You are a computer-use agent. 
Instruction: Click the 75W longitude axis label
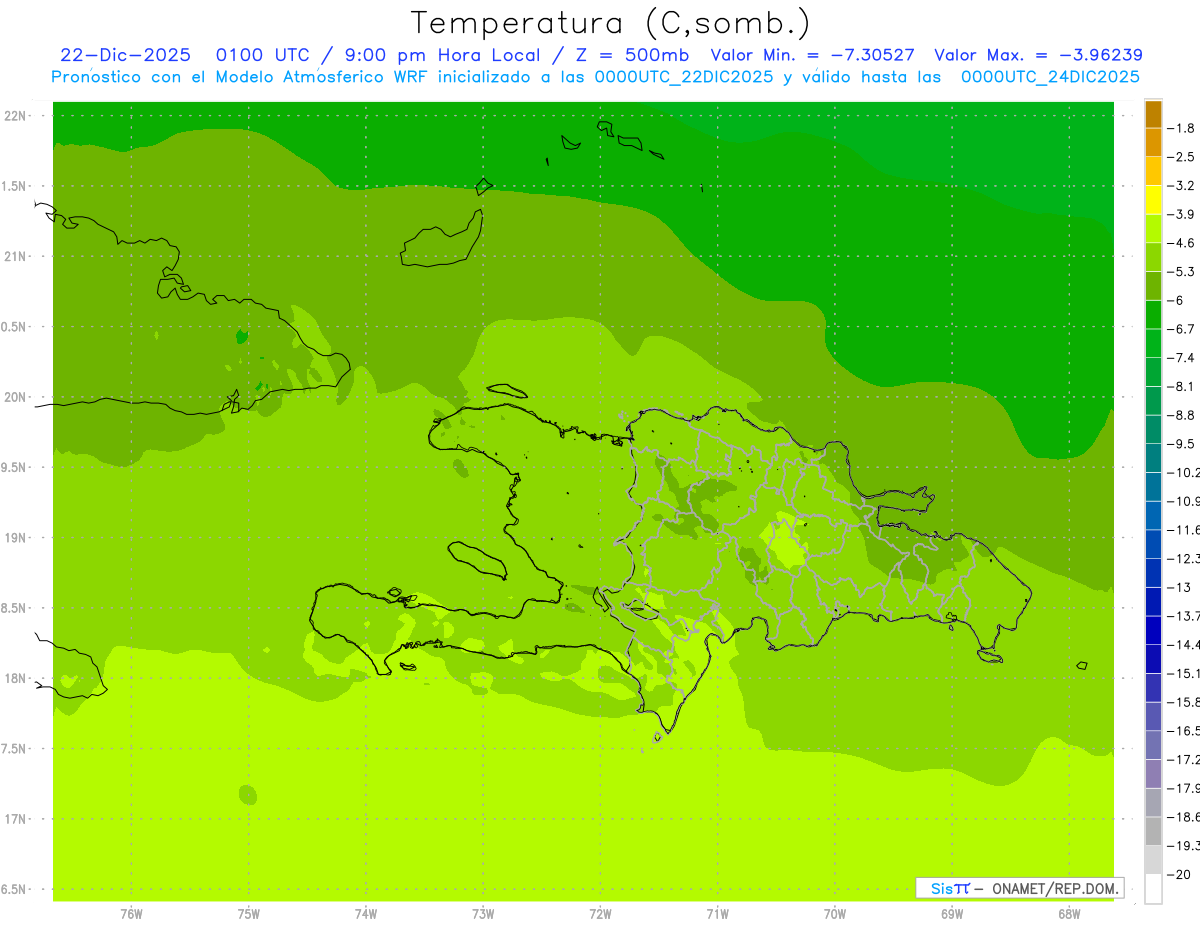pos(249,914)
